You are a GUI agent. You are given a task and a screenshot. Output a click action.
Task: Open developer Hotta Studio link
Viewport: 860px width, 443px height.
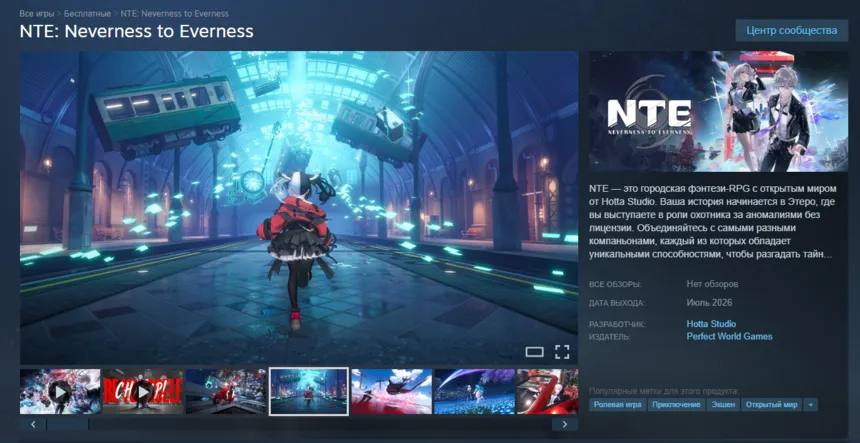pyautogui.click(x=711, y=324)
